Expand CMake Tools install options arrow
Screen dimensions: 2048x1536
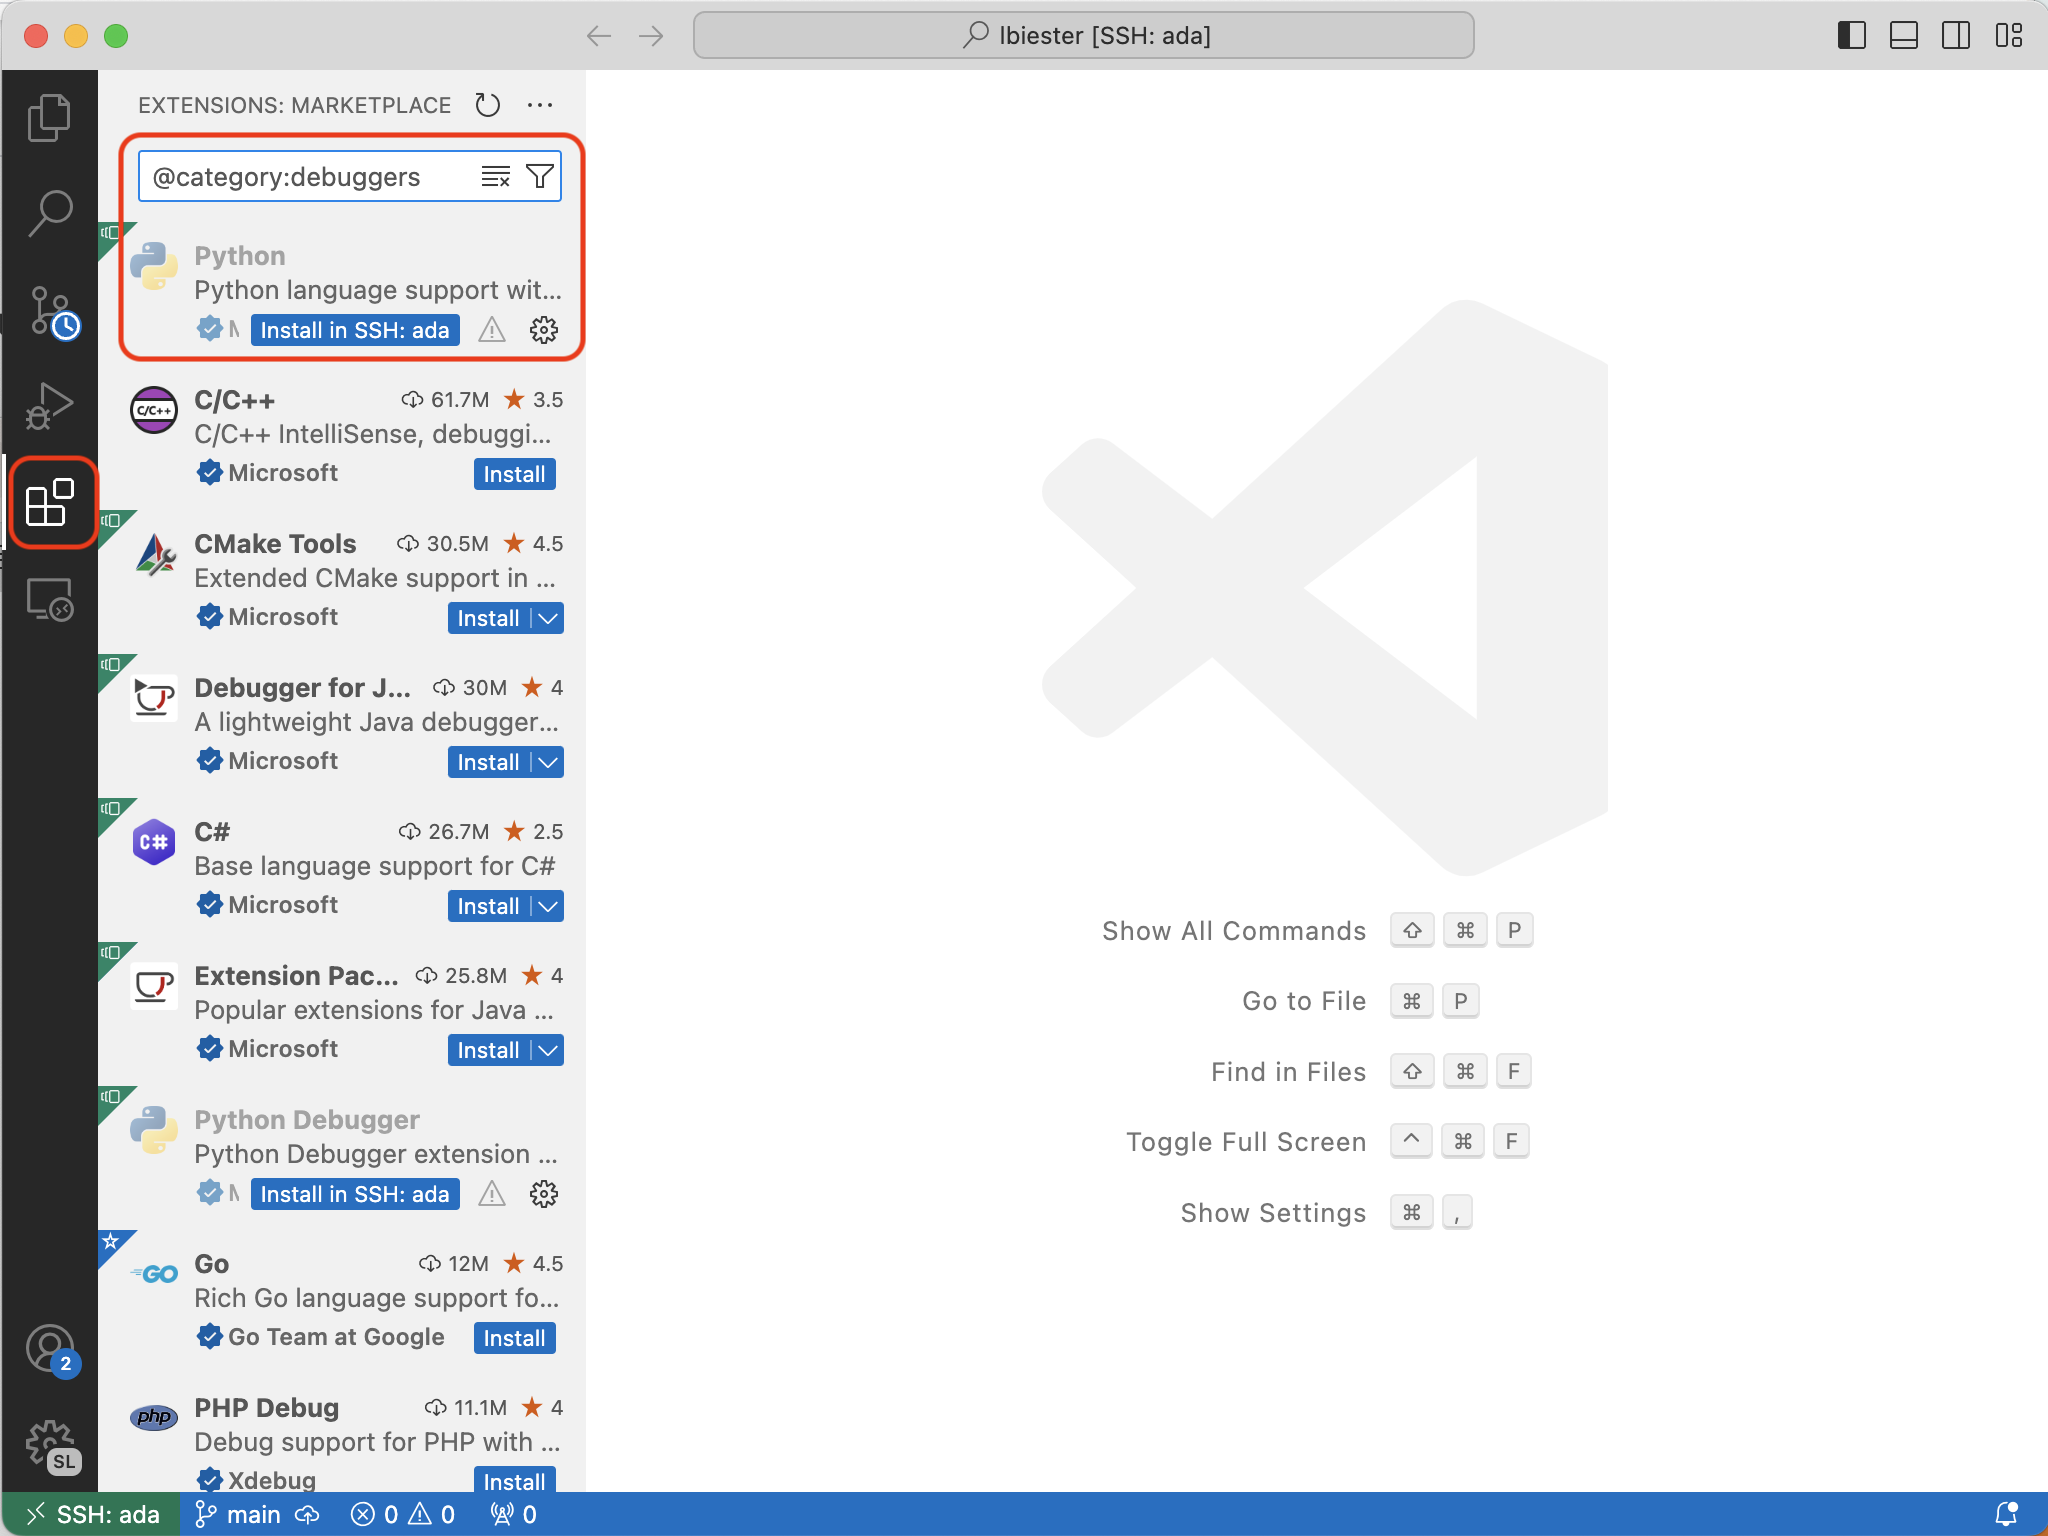(548, 619)
